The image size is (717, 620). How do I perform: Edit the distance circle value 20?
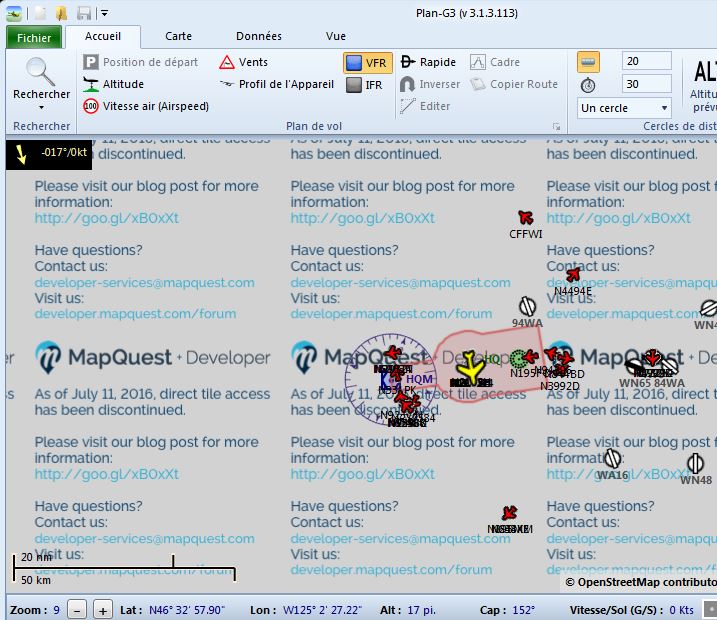(x=647, y=61)
